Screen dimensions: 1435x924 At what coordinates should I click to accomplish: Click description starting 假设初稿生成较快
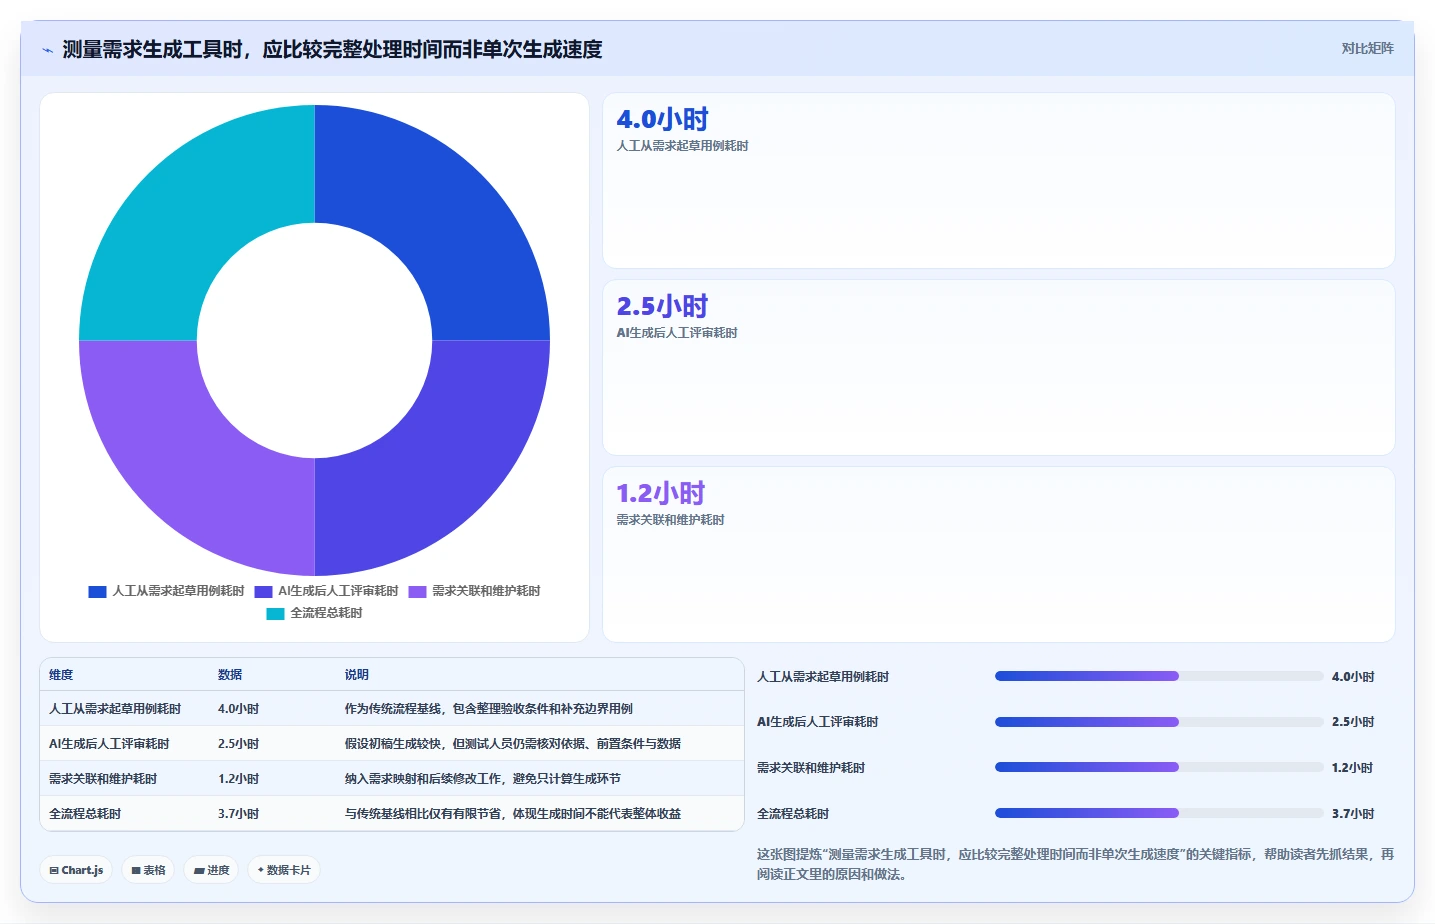point(513,744)
